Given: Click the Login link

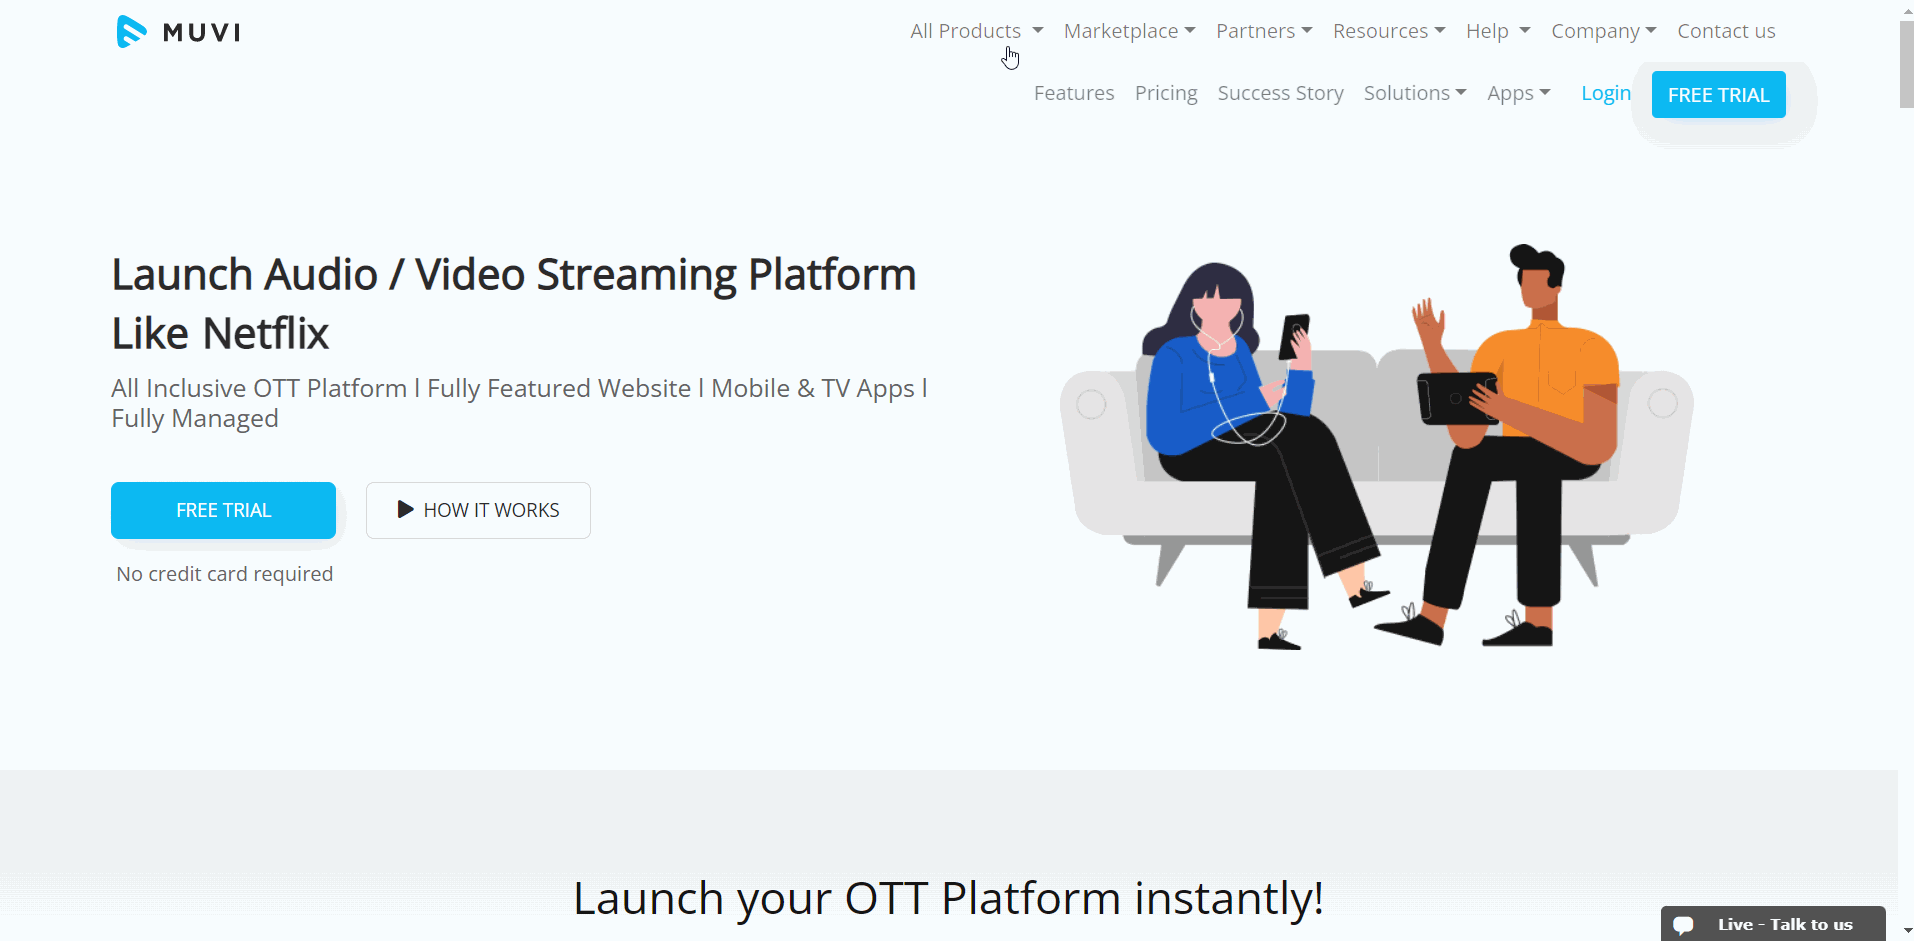Looking at the screenshot, I should pyautogui.click(x=1606, y=93).
